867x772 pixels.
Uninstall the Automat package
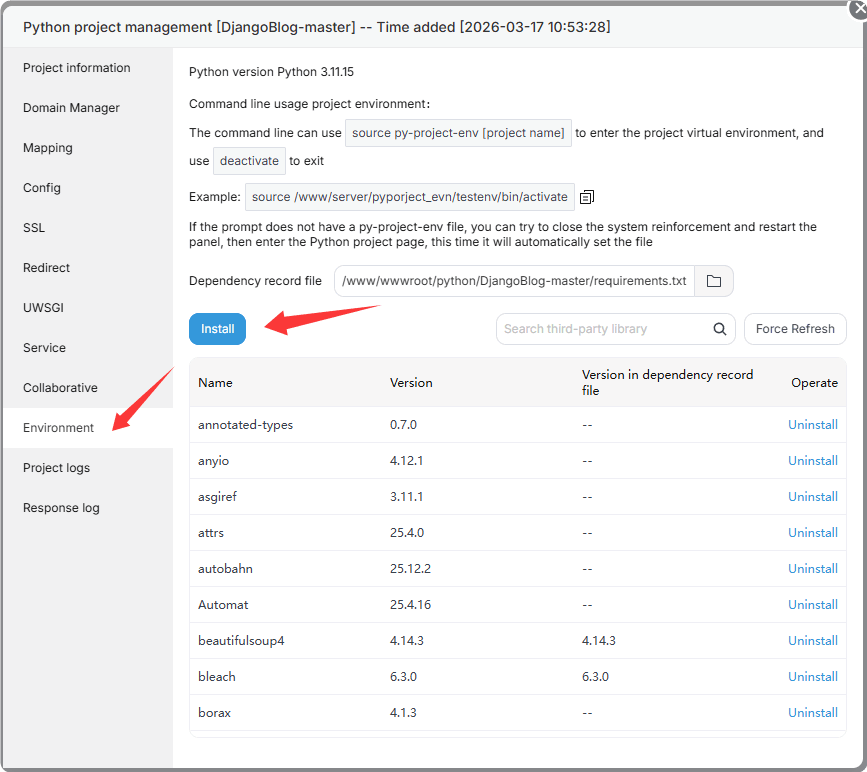(x=812, y=605)
